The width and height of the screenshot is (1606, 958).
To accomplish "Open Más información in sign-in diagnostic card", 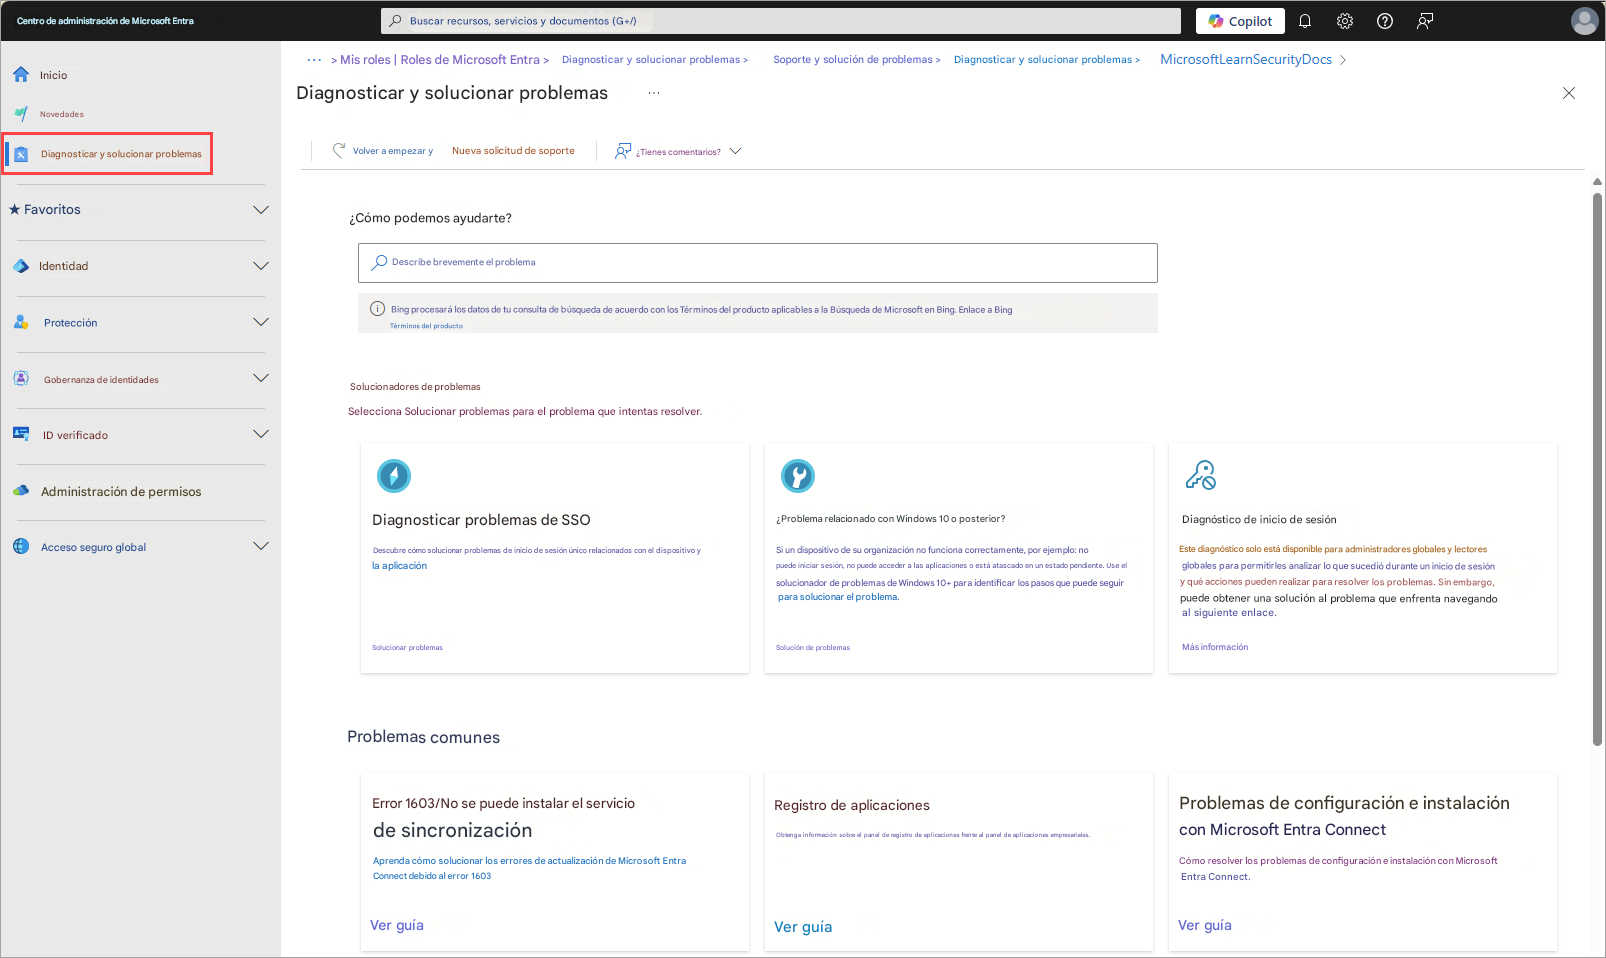I will [x=1215, y=647].
